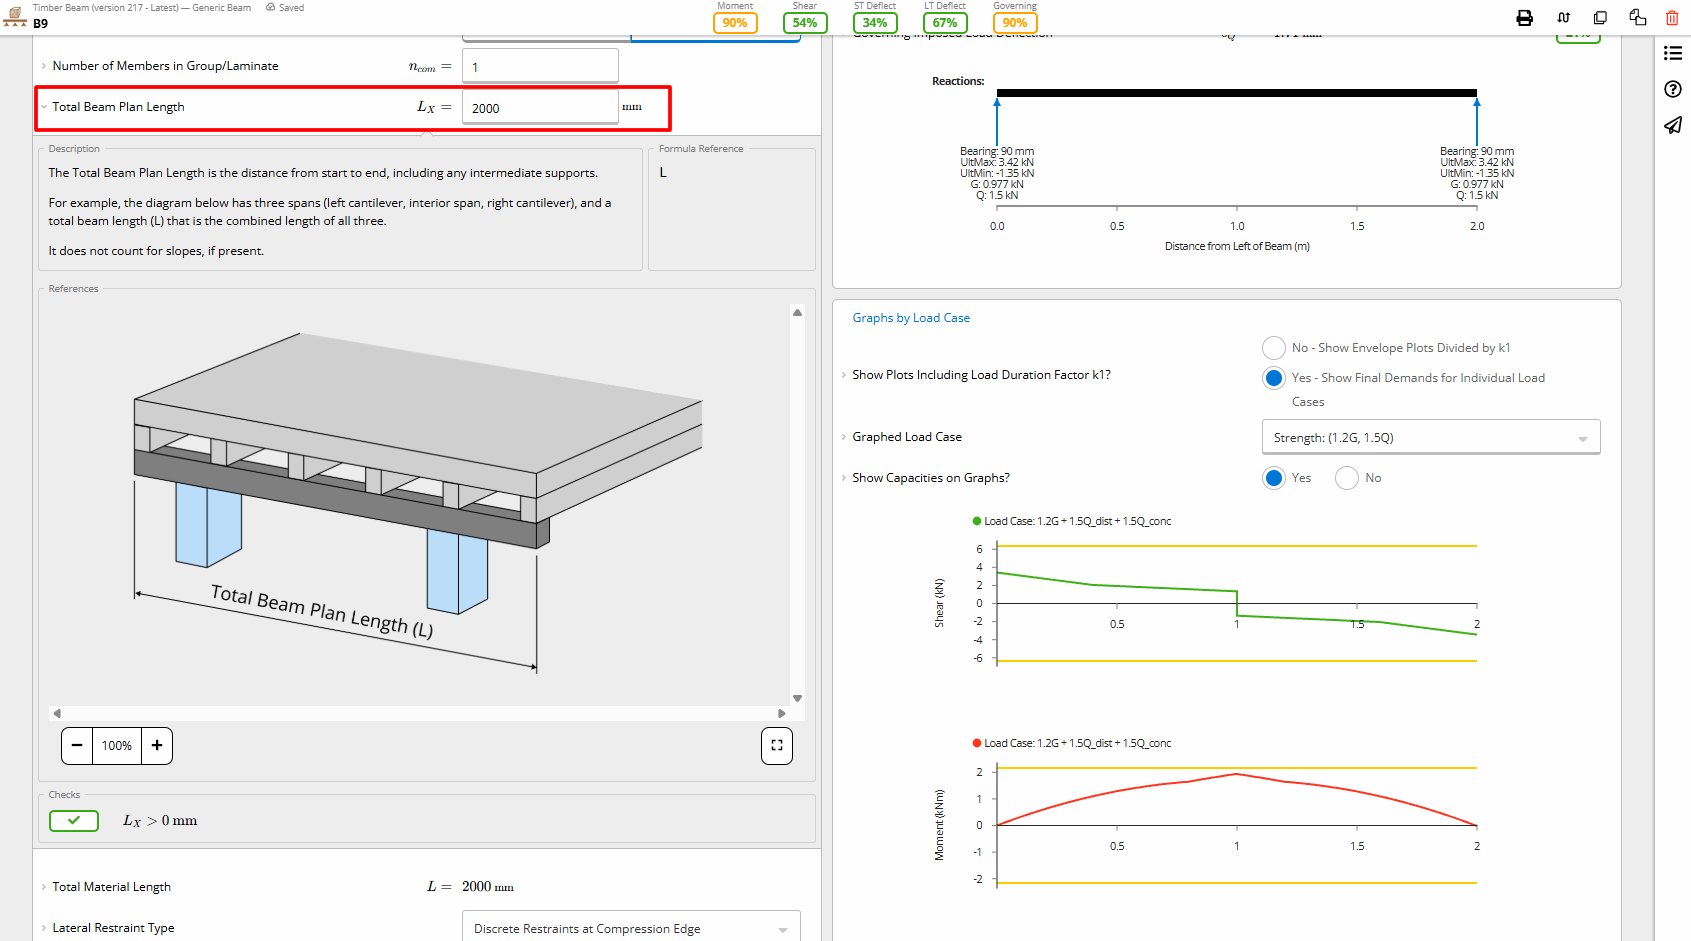Expand the Number of Members in Group row
Image resolution: width=1691 pixels, height=941 pixels.
(x=44, y=66)
